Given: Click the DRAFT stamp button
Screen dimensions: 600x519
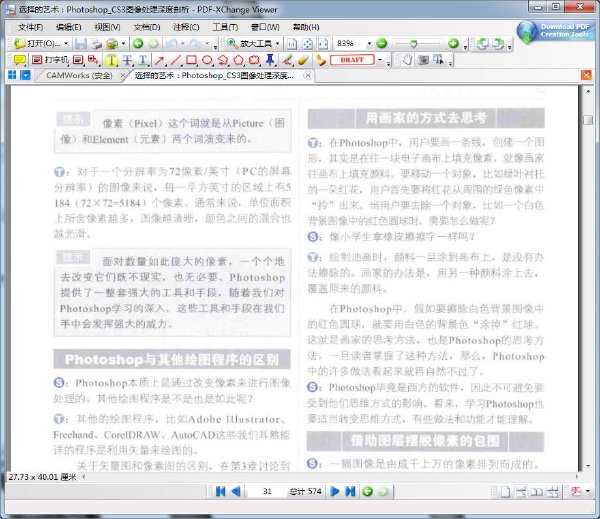Looking at the screenshot, I should tap(352, 60).
